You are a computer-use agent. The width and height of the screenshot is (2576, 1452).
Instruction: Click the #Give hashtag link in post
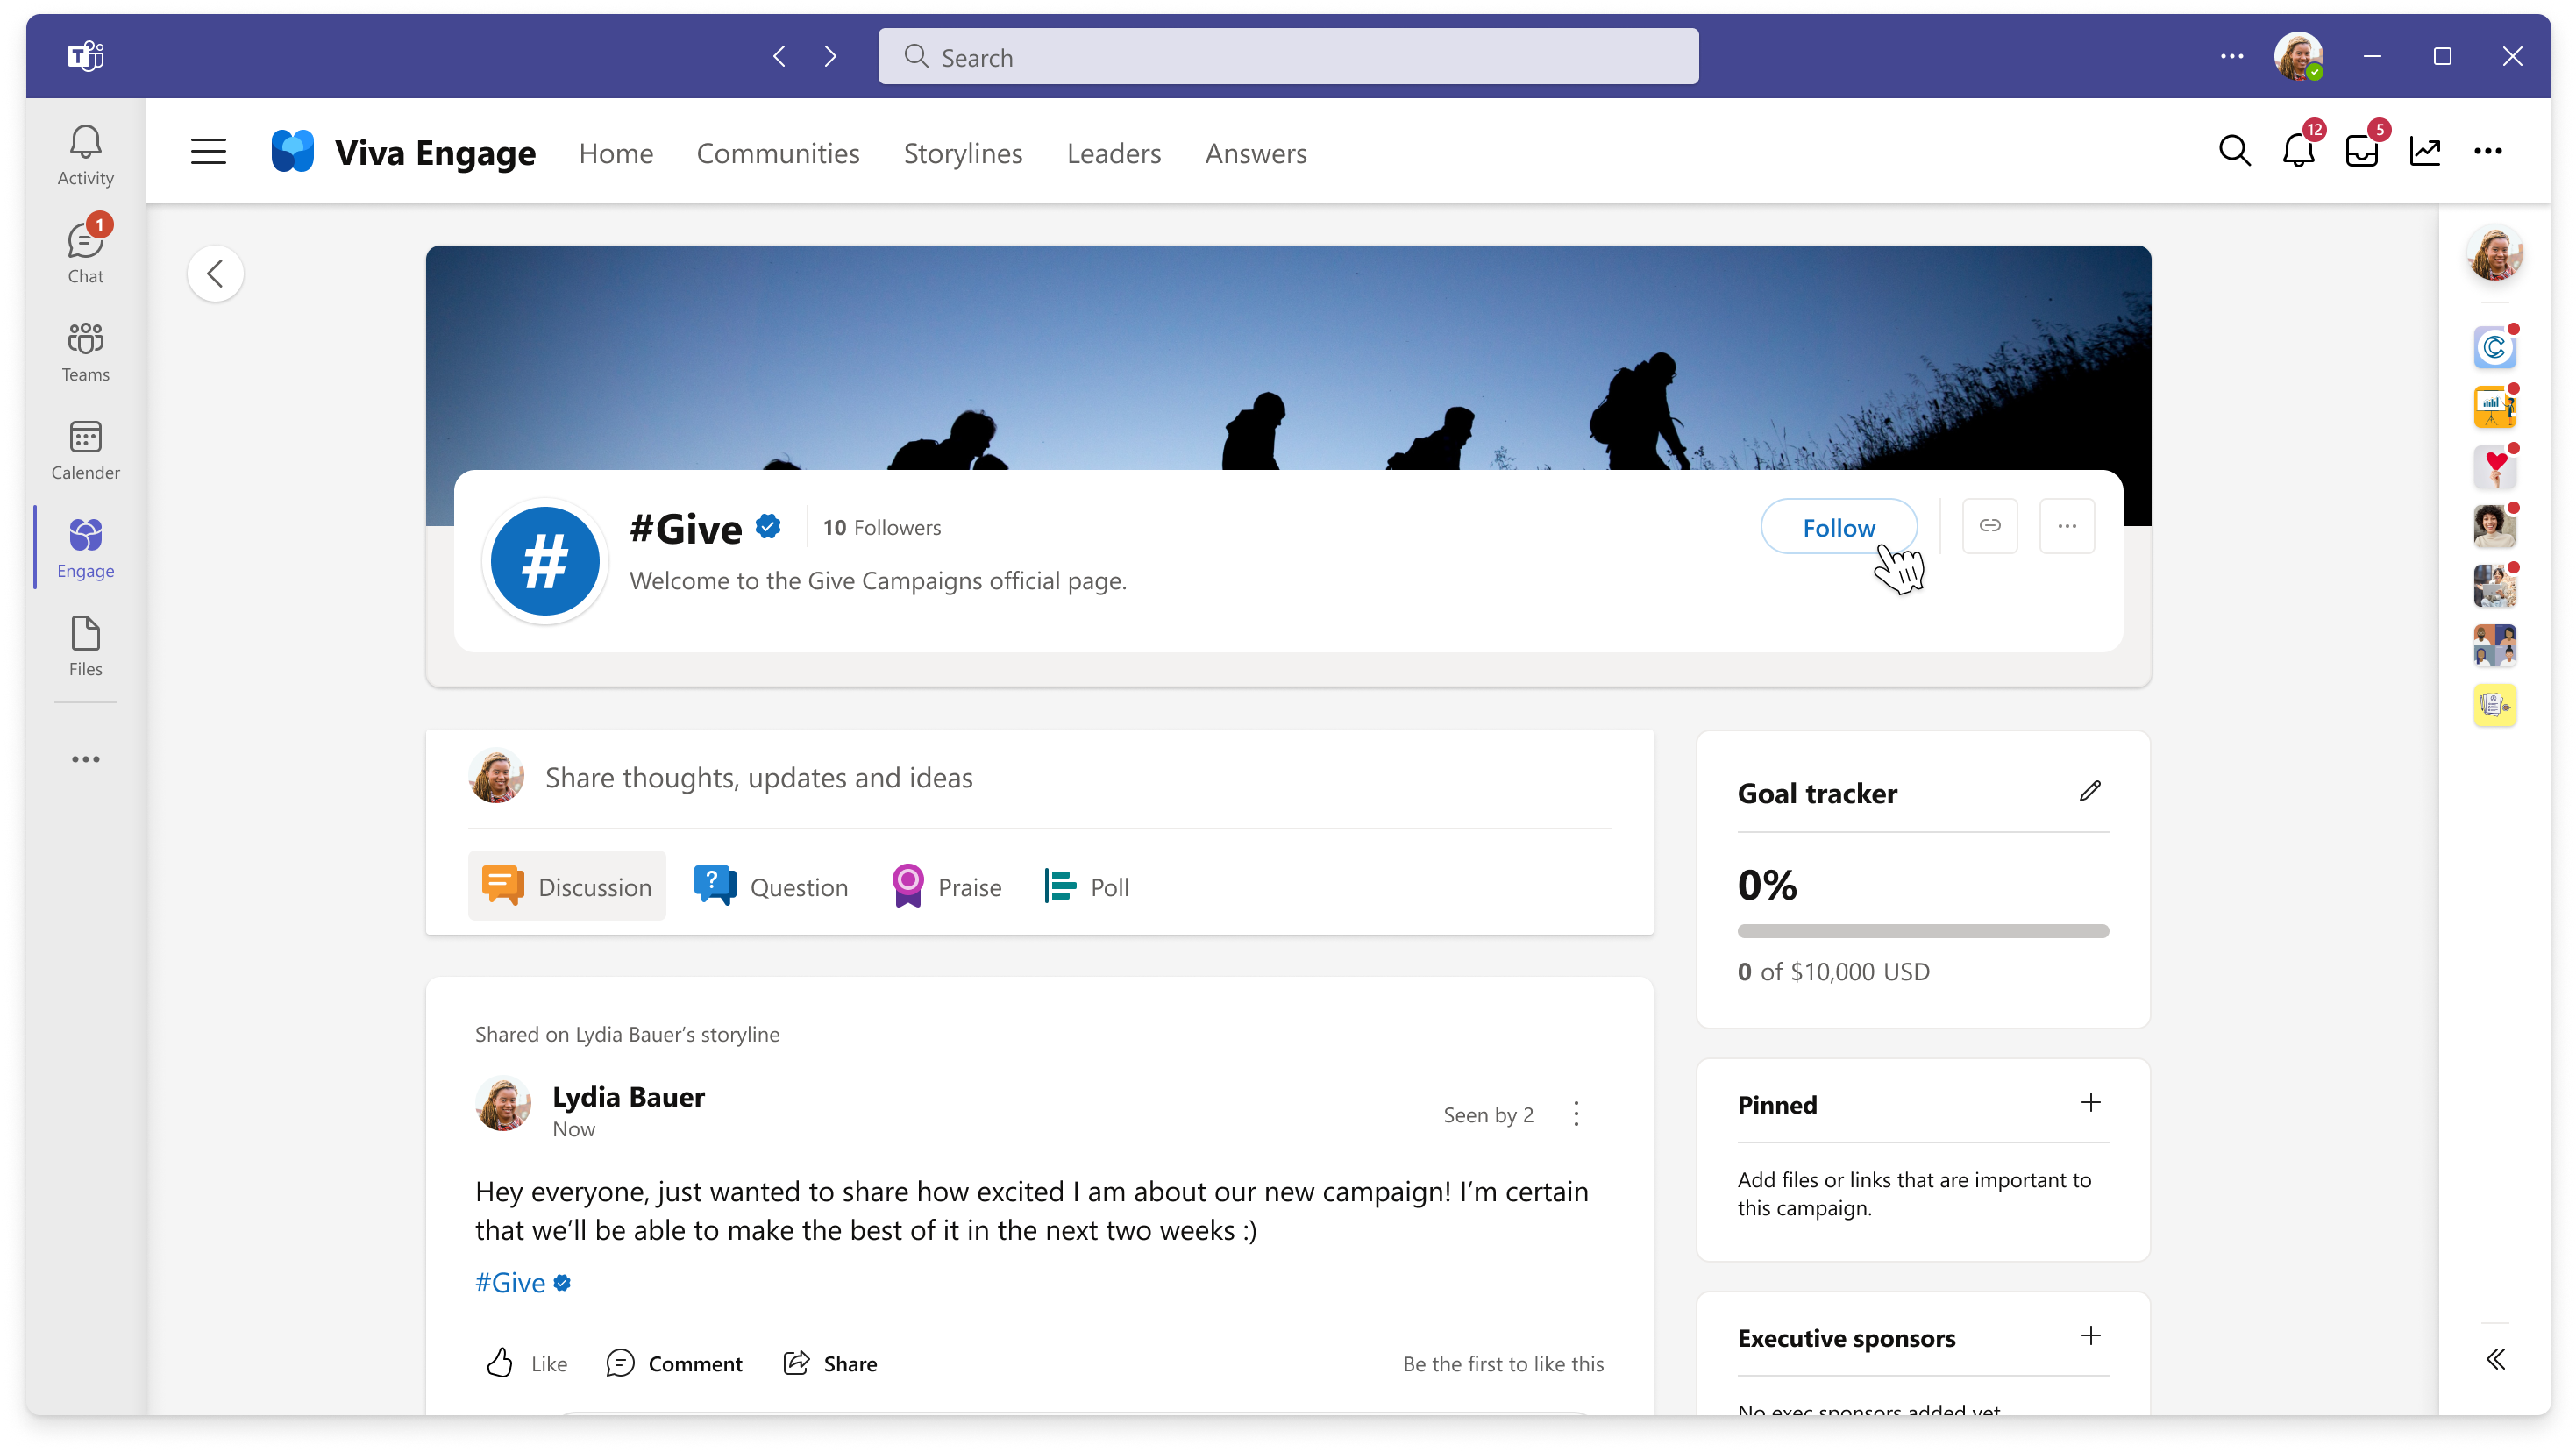pyautogui.click(x=509, y=1282)
